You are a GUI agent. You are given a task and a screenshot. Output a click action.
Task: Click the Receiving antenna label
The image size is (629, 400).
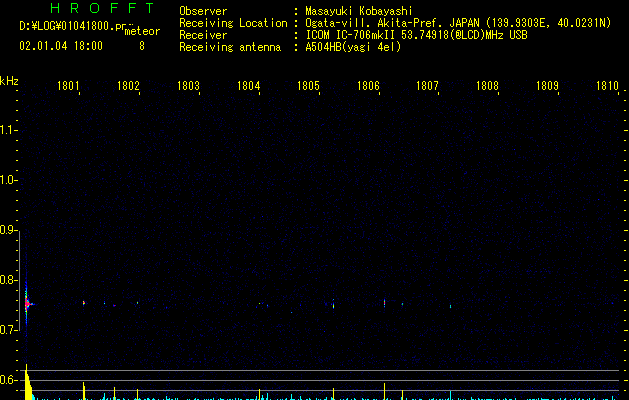coord(230,47)
